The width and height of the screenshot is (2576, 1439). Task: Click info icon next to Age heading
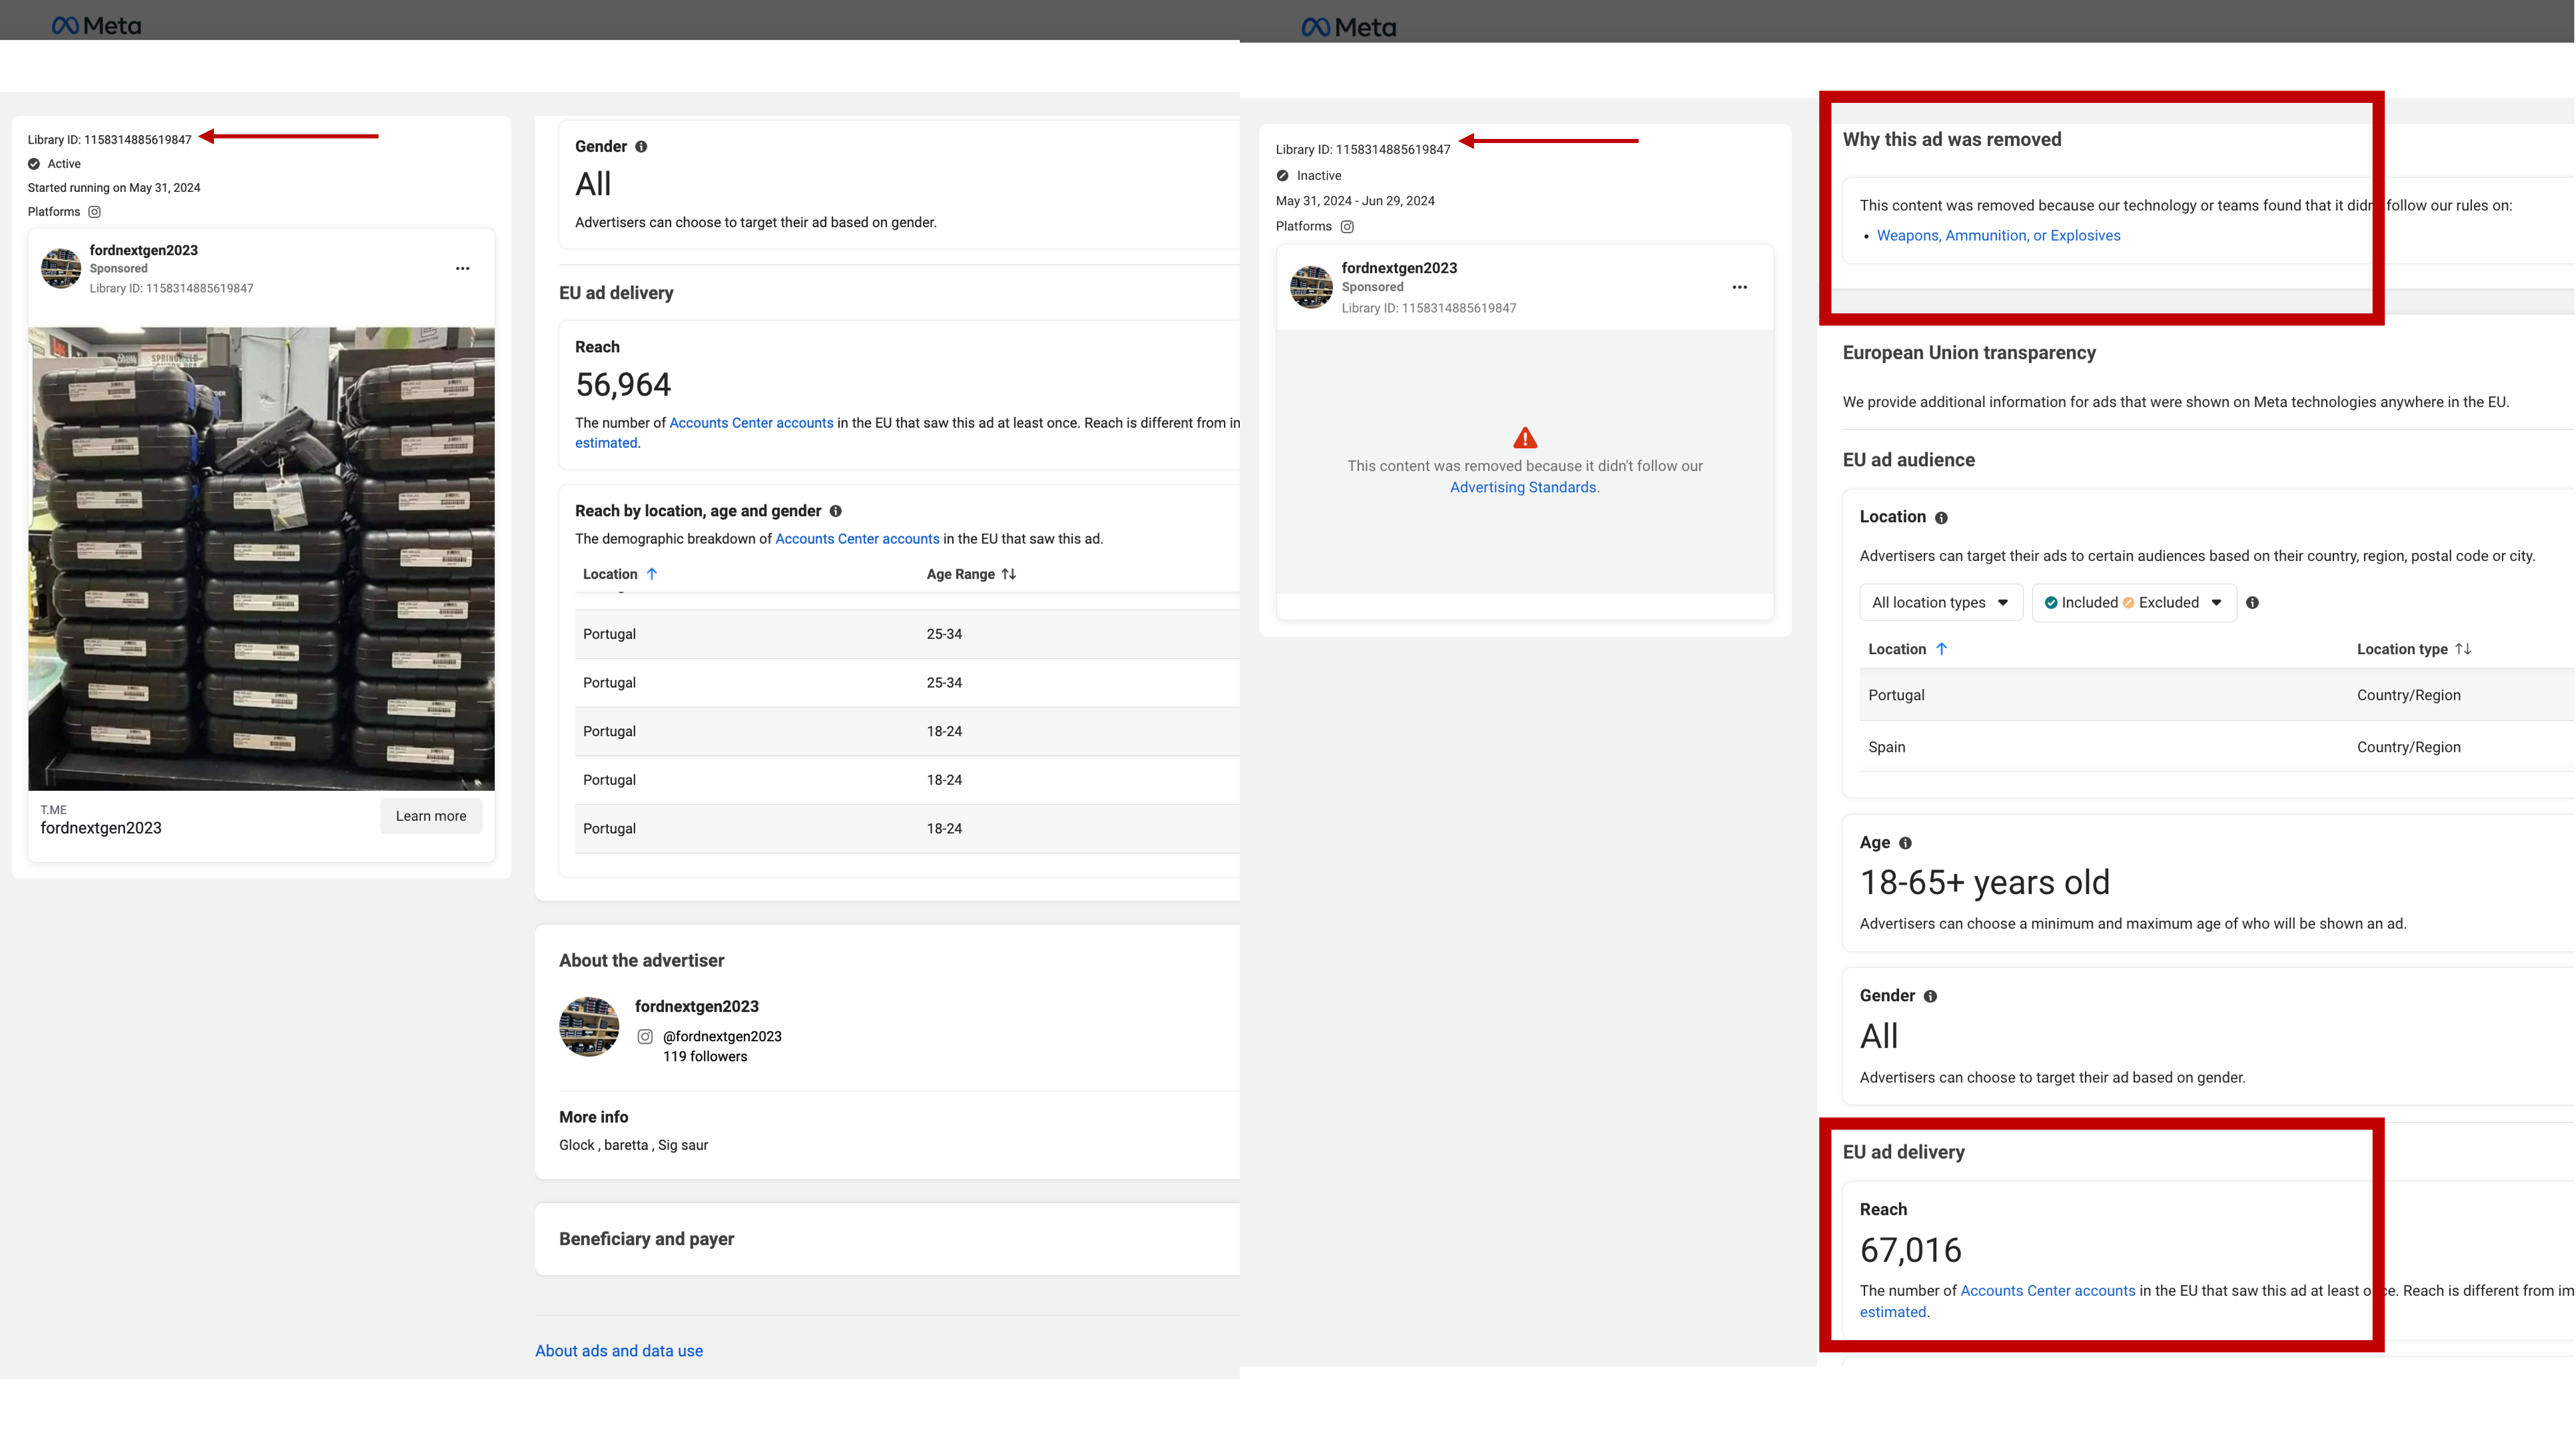tap(1904, 843)
